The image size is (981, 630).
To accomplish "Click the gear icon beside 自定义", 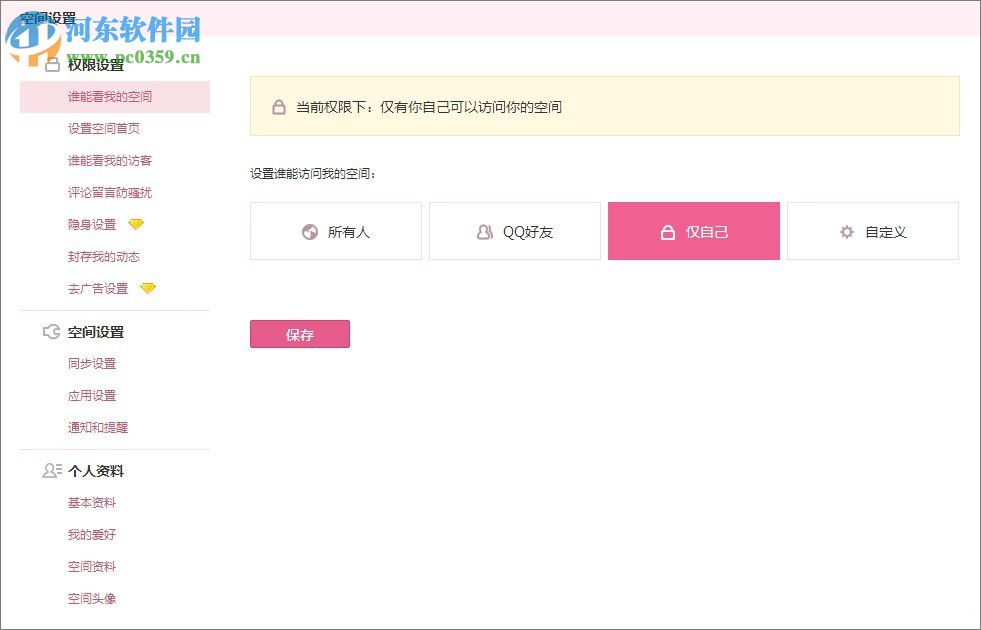I will [846, 231].
